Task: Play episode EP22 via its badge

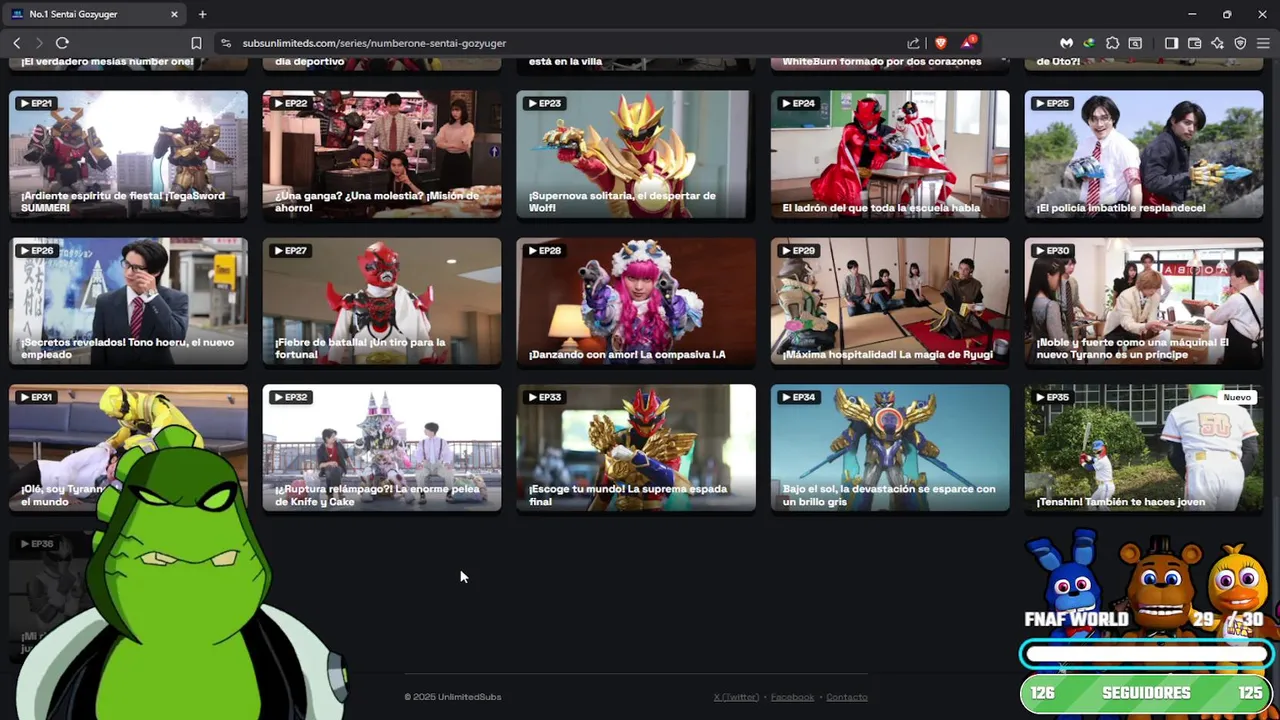Action: pos(289,103)
